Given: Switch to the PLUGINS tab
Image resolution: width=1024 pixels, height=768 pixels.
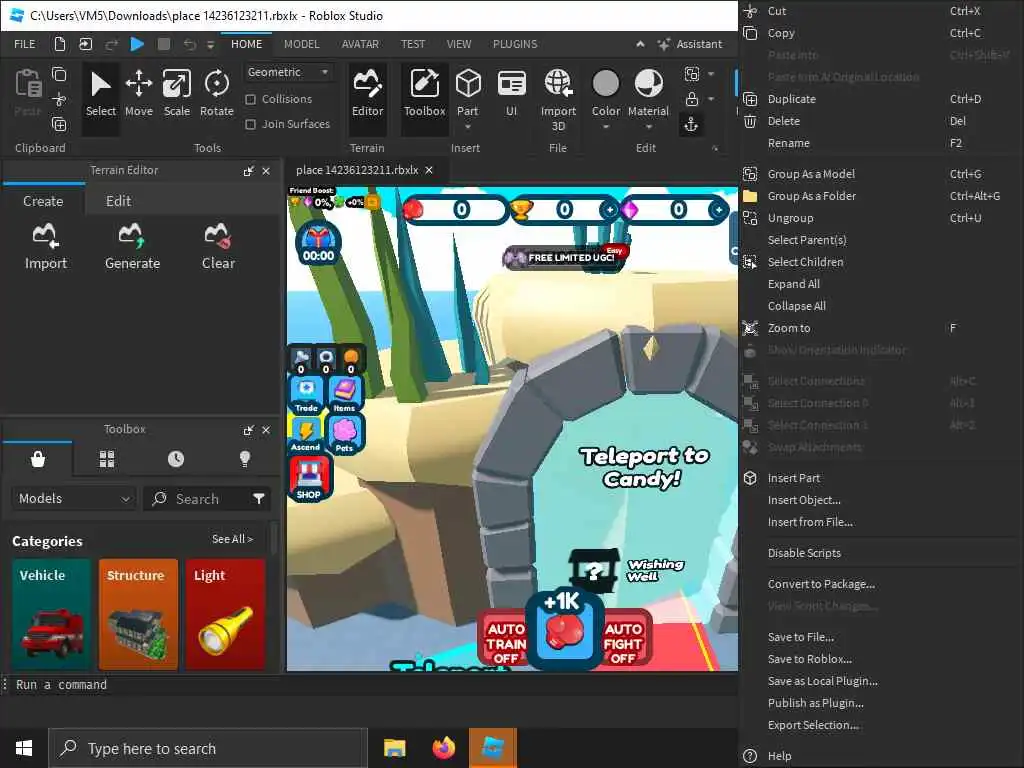Looking at the screenshot, I should (515, 44).
